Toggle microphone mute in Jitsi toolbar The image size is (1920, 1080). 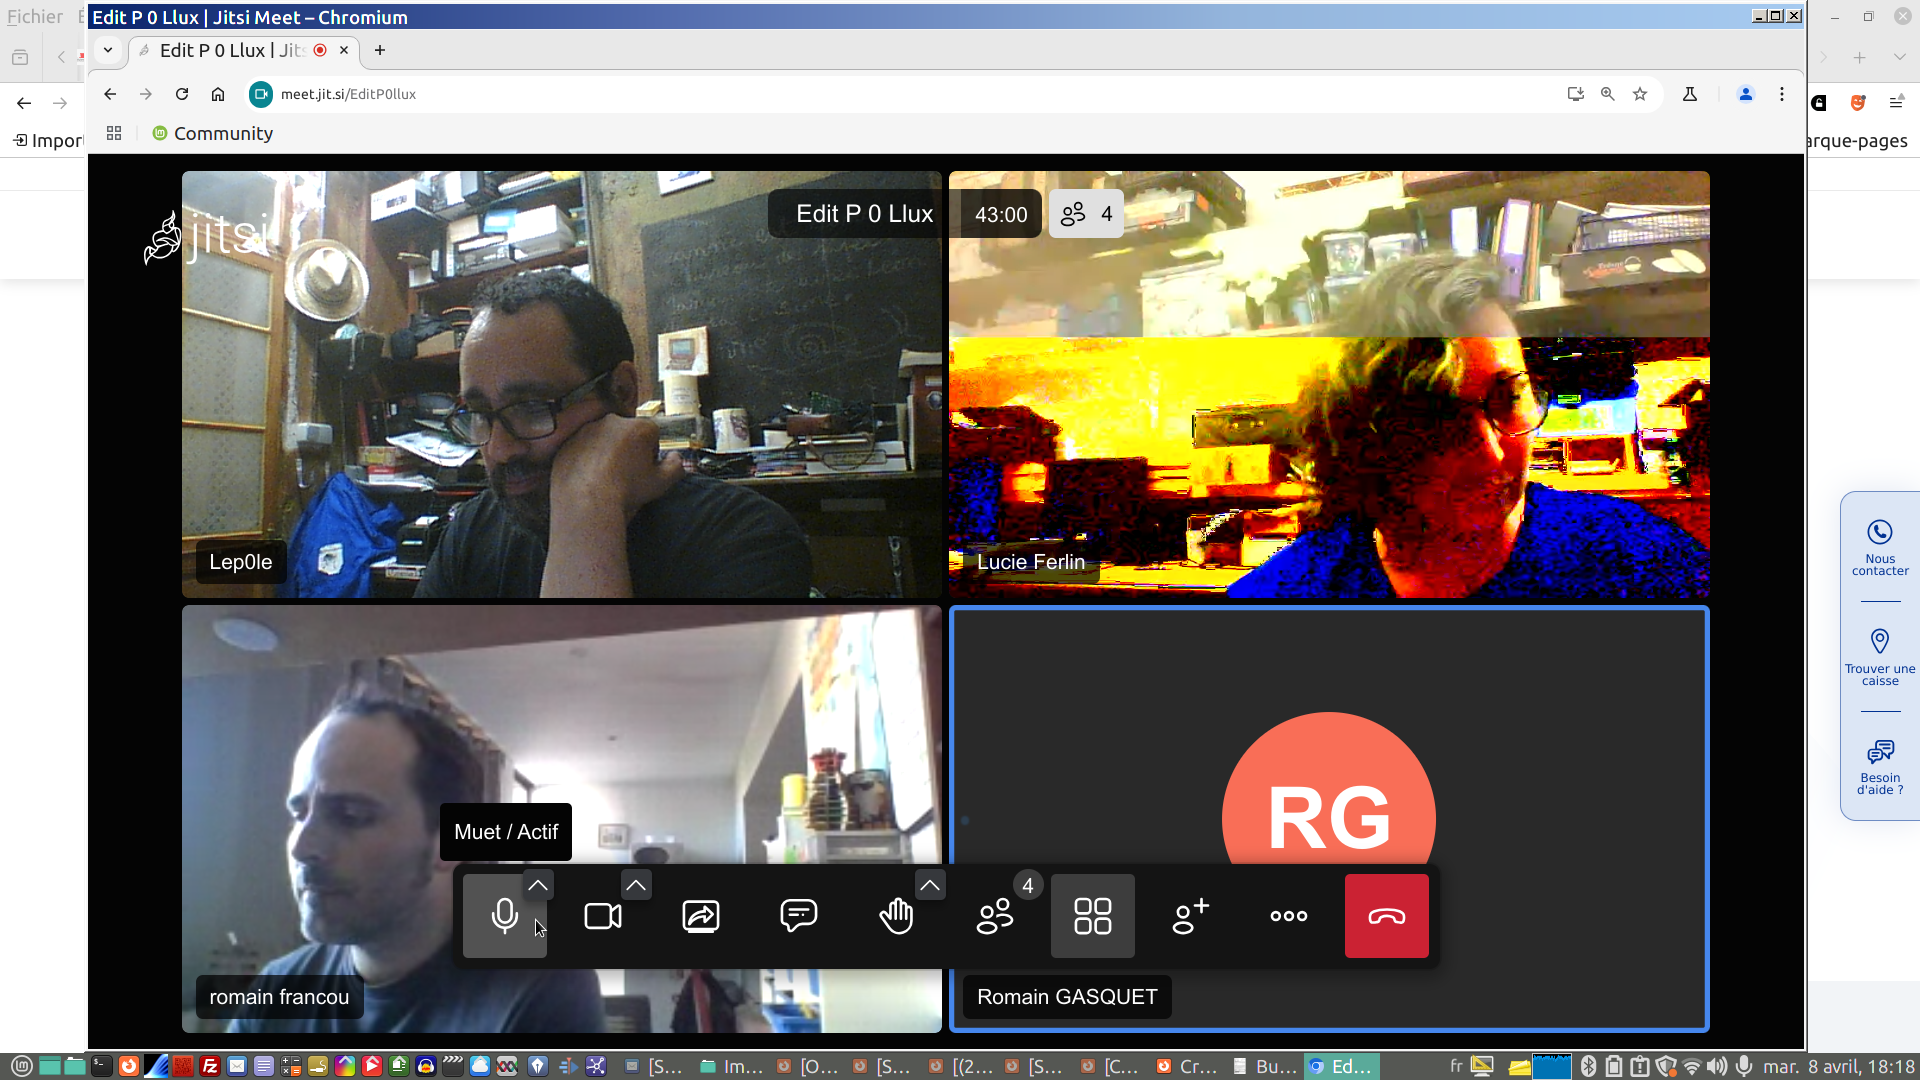[x=504, y=916]
